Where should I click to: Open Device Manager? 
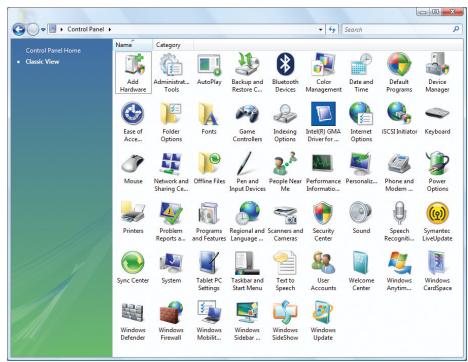coord(437,73)
